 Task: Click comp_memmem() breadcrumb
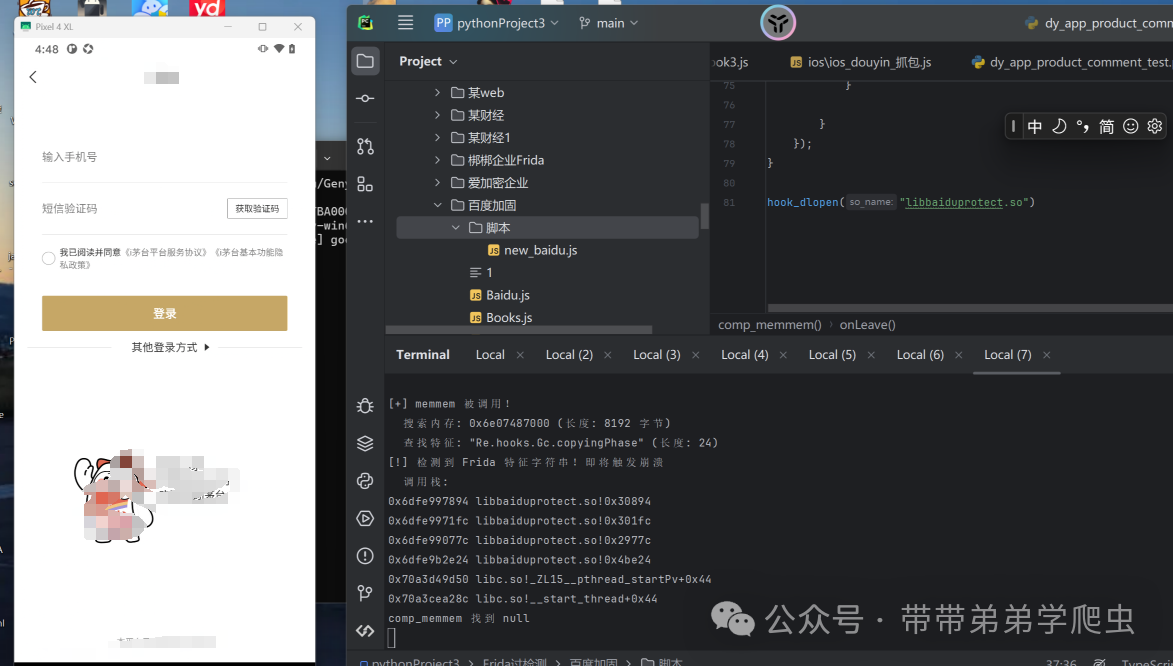[770, 325]
